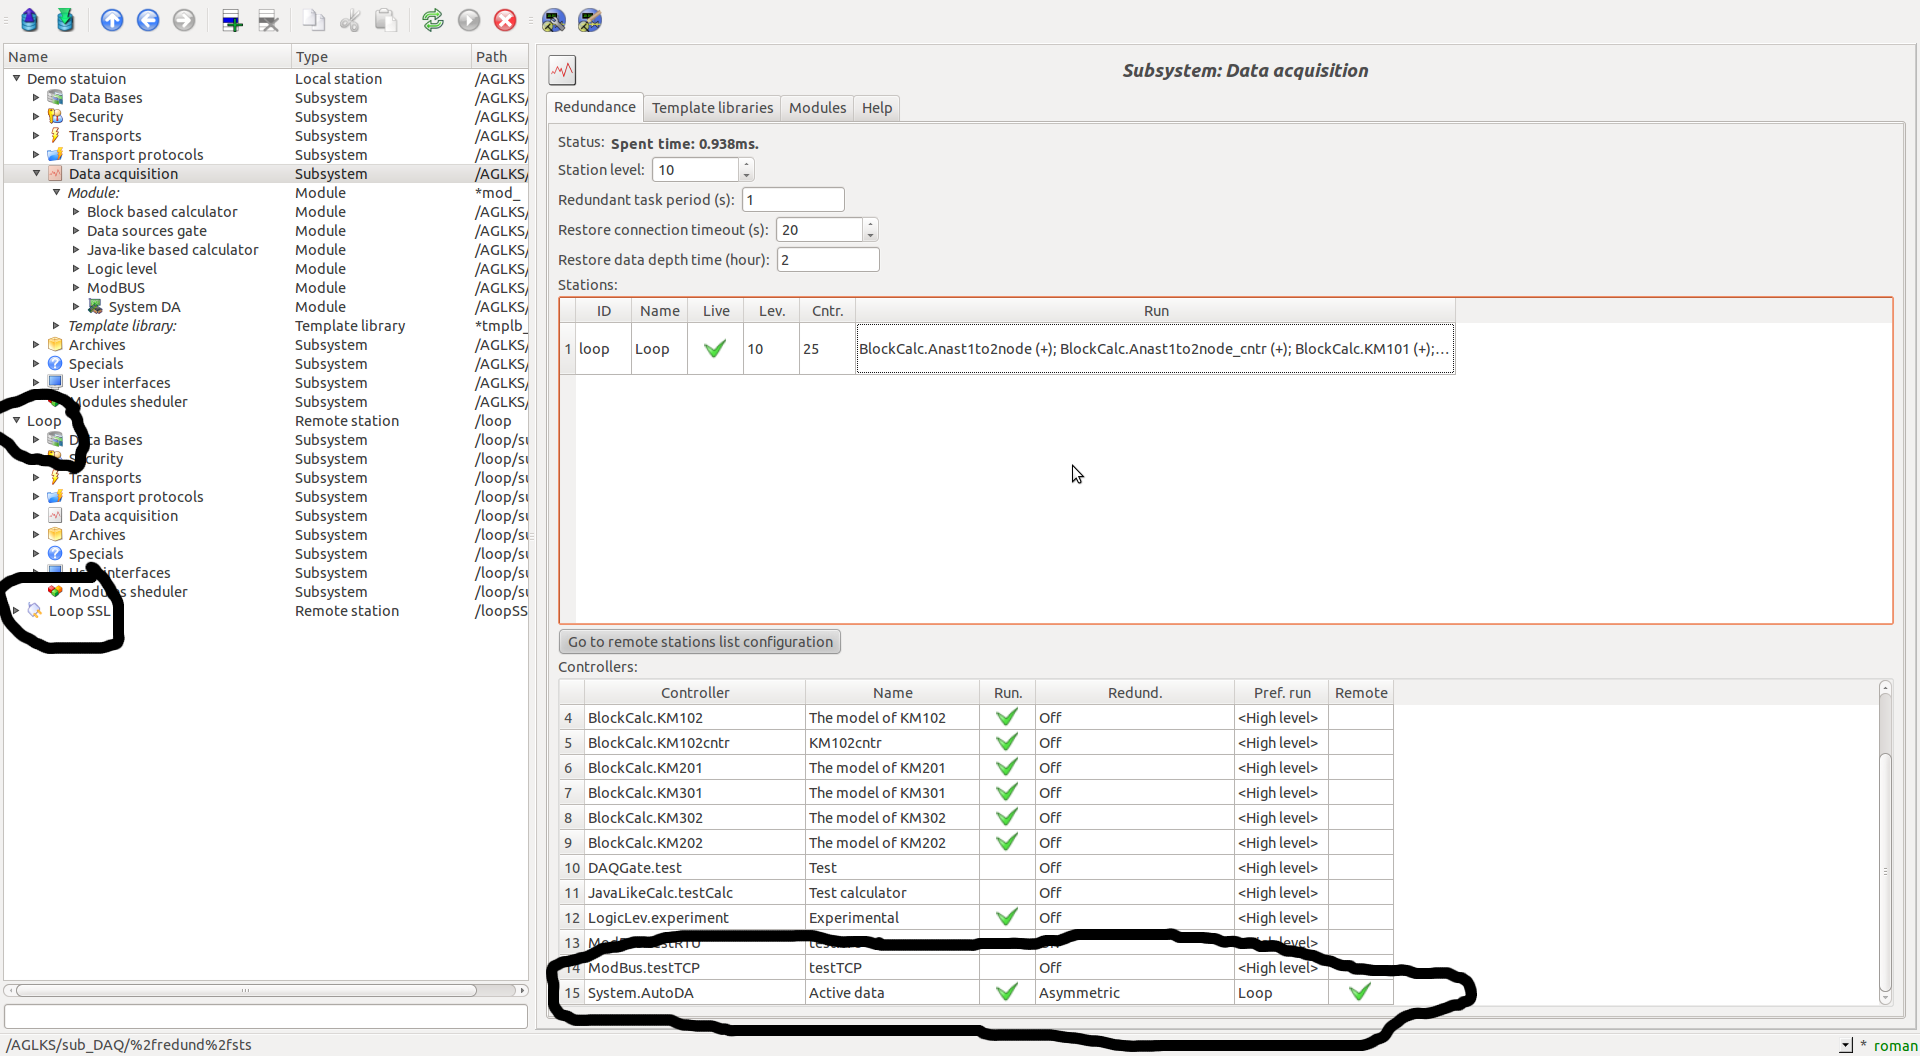Image resolution: width=1920 pixels, height=1056 pixels.
Task: Go up one level with blue up arrow
Action: 112,20
